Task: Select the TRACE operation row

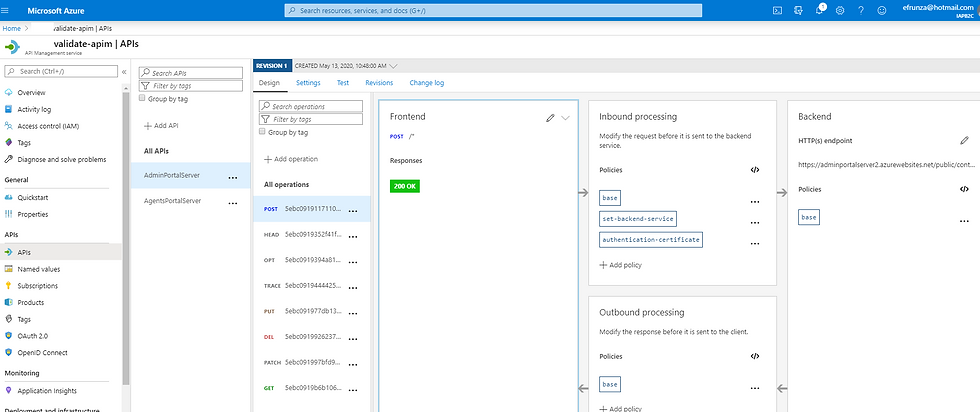Action: tap(311, 286)
